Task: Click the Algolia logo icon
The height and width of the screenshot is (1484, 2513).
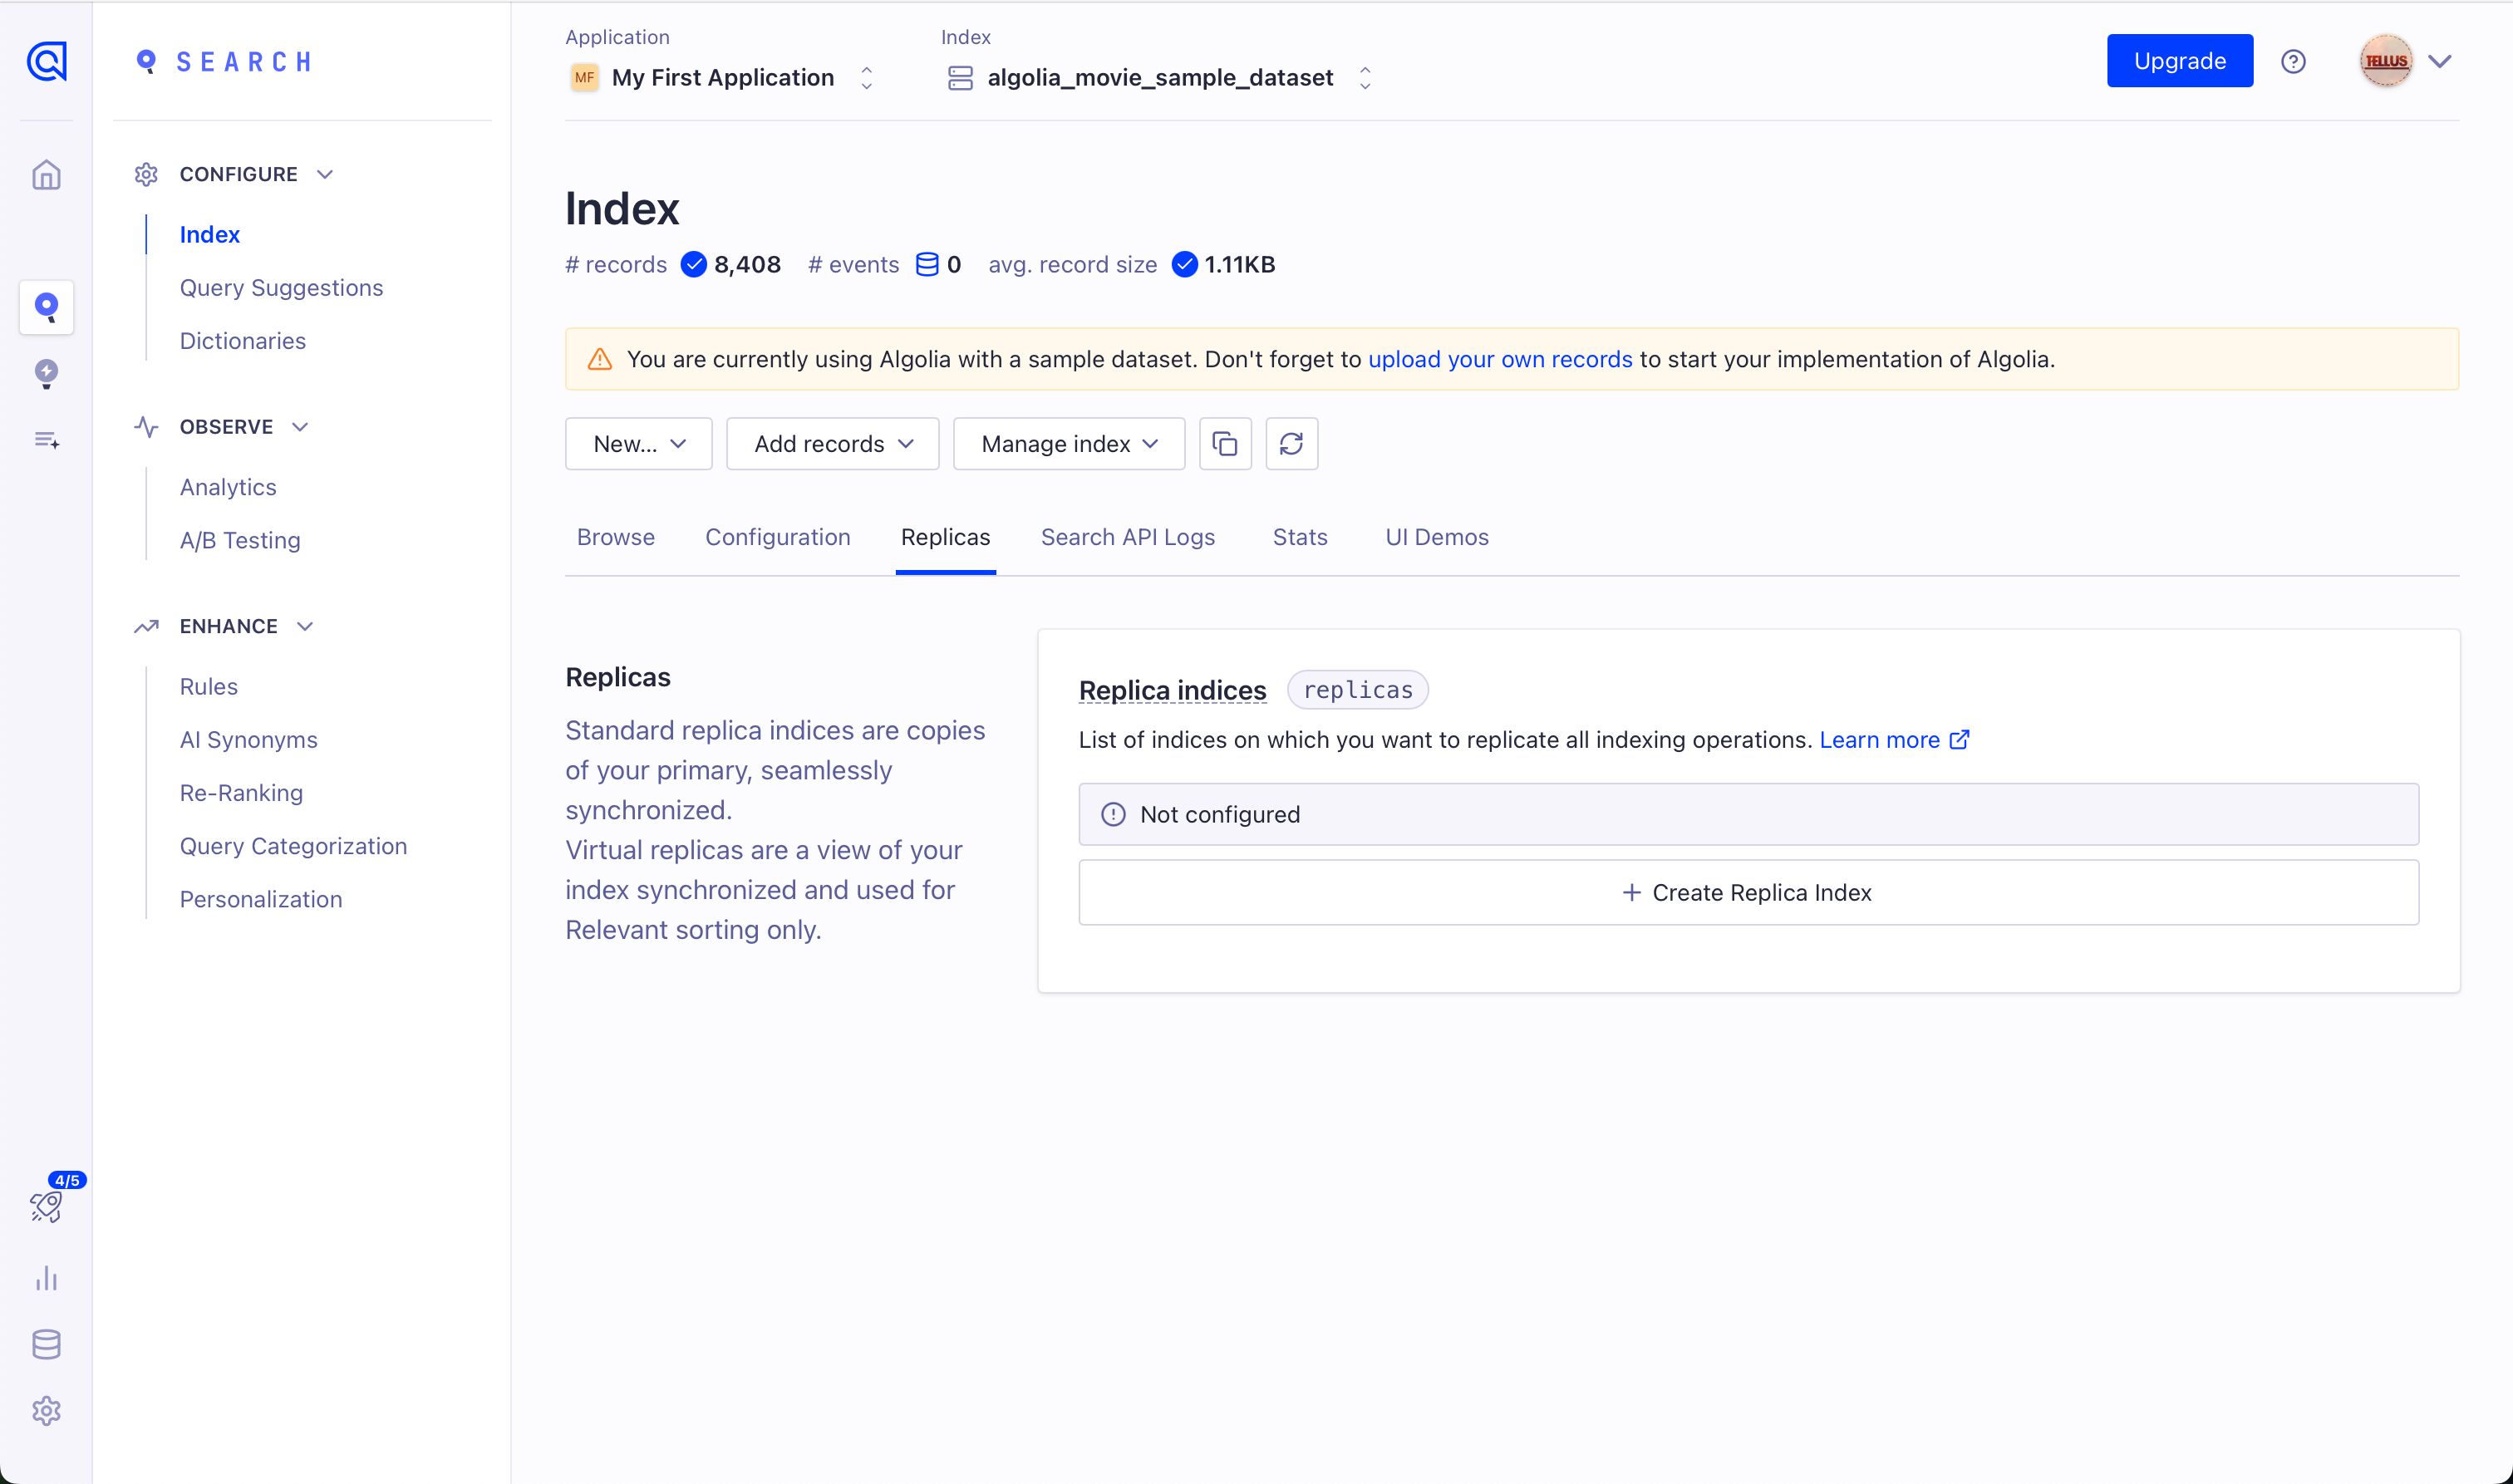Action: (46, 61)
